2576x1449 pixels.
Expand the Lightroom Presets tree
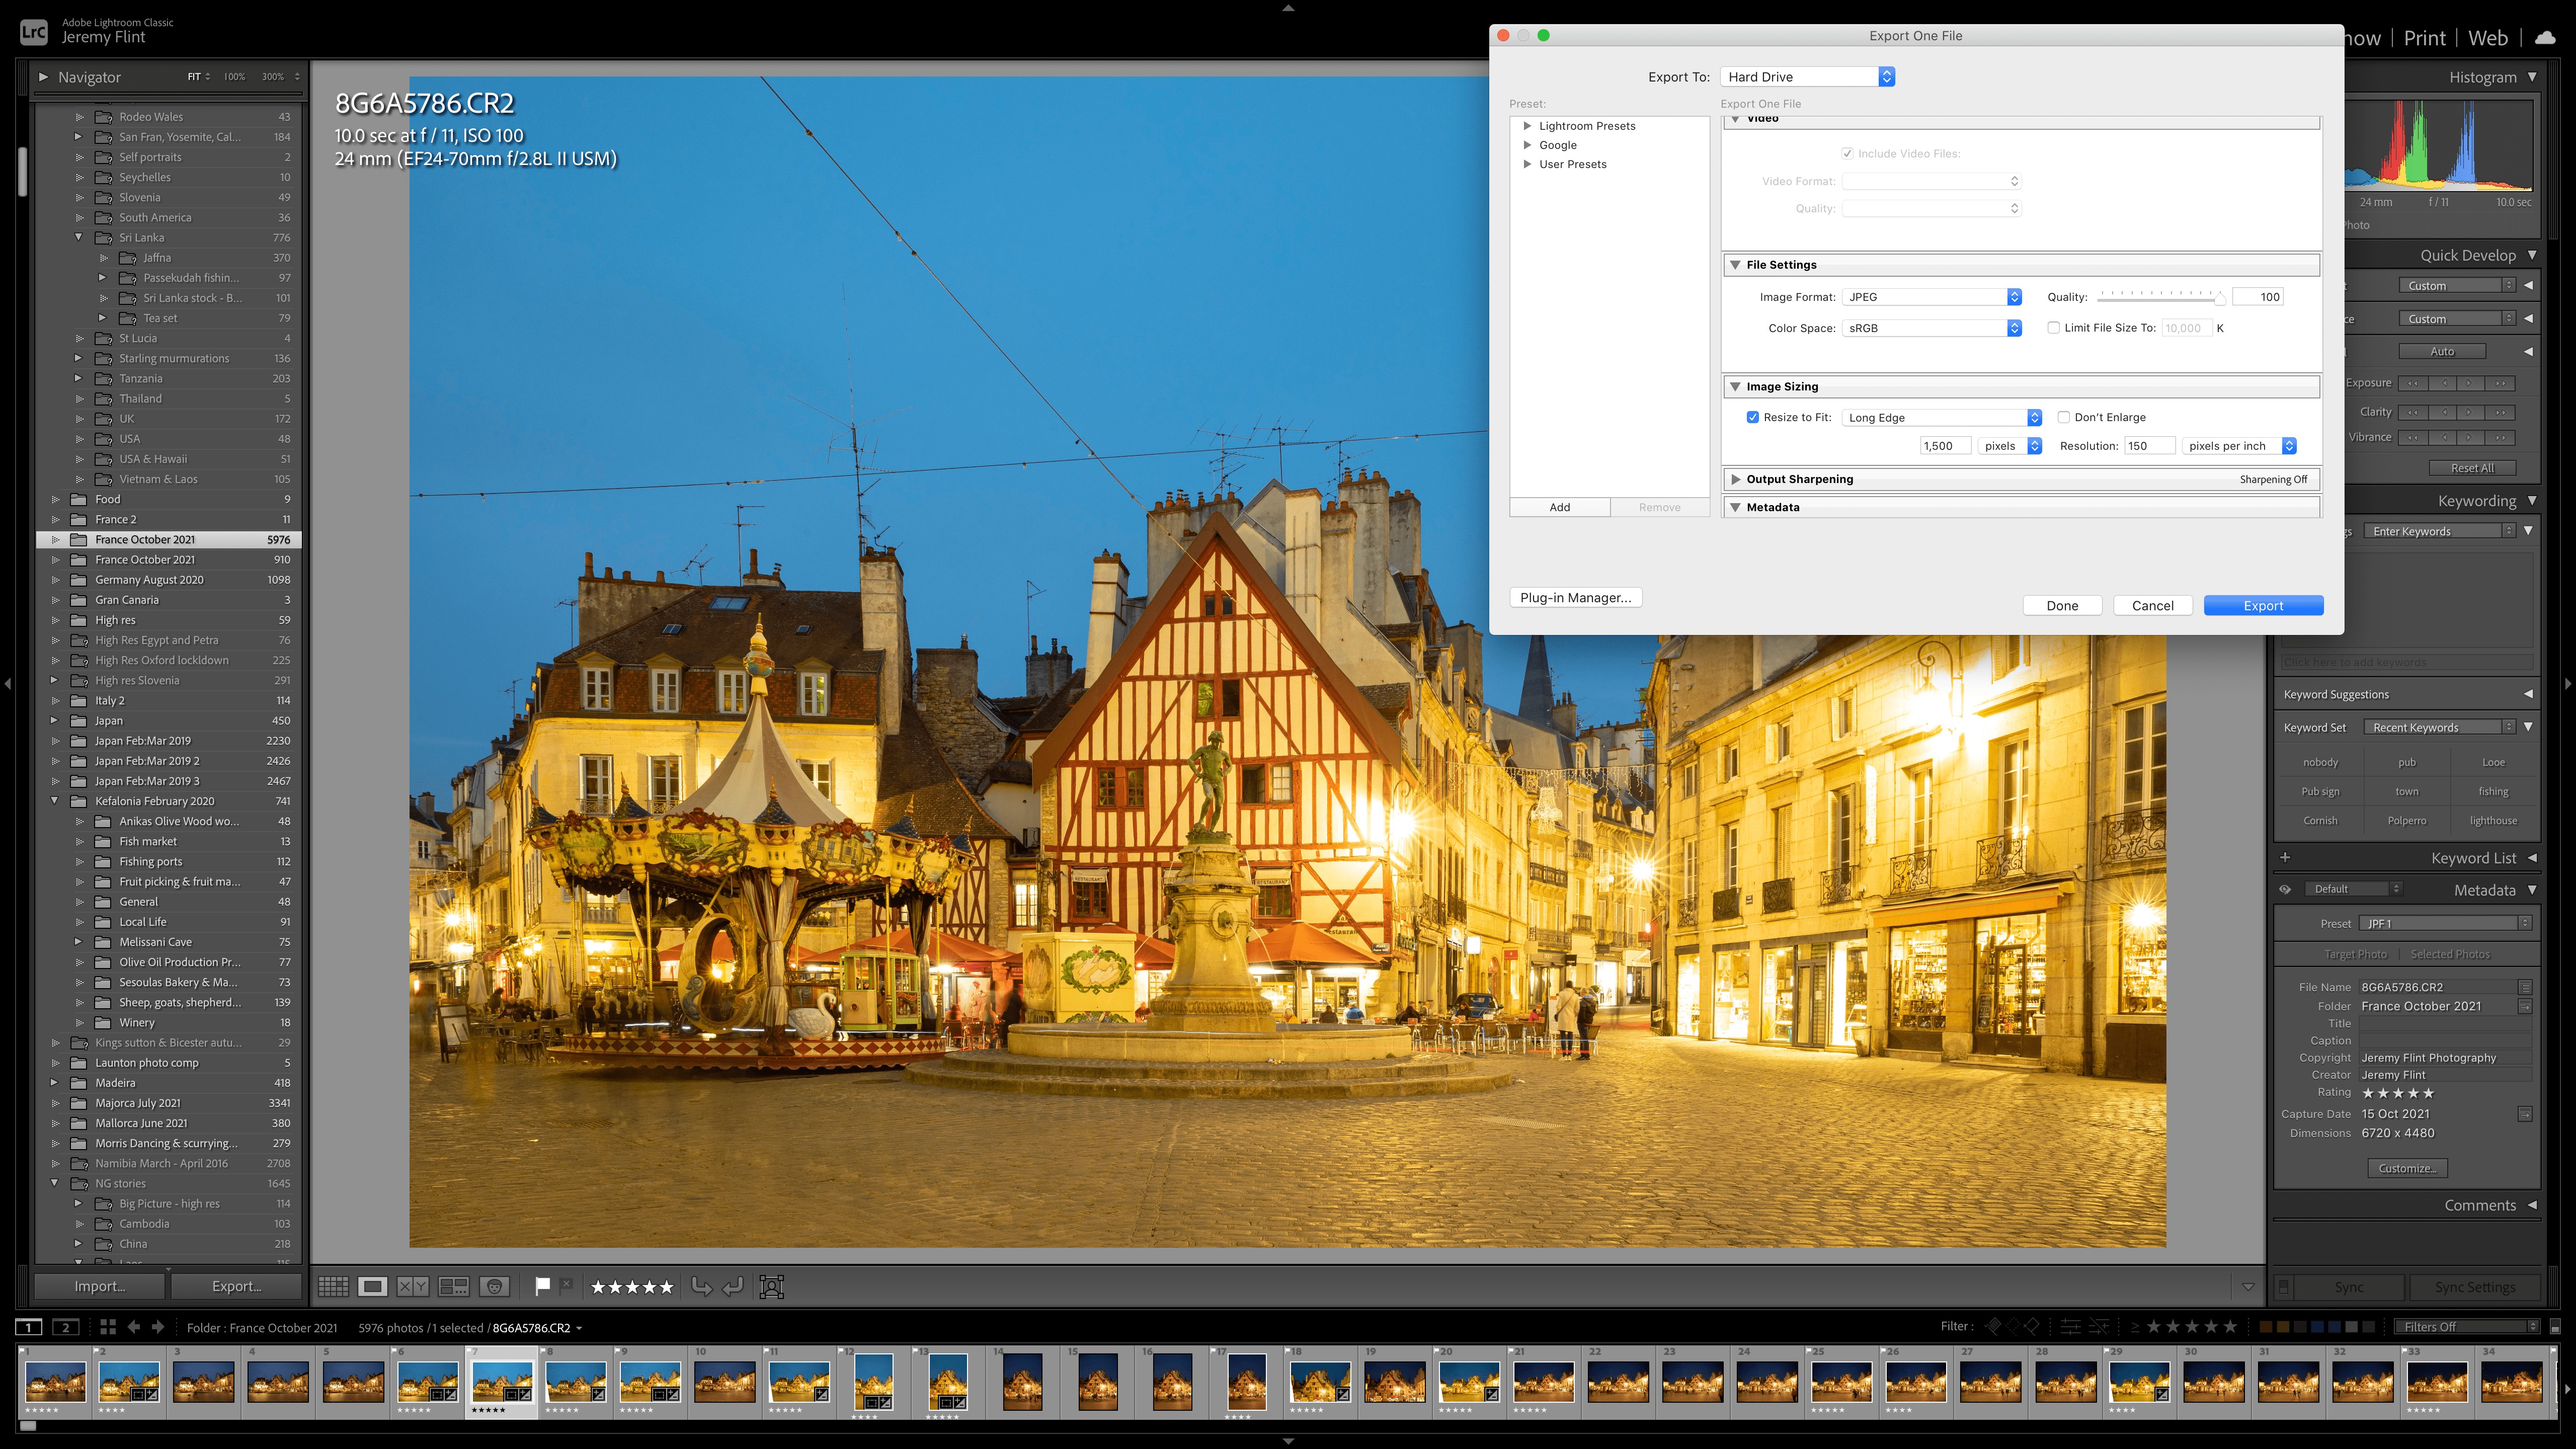point(1528,125)
